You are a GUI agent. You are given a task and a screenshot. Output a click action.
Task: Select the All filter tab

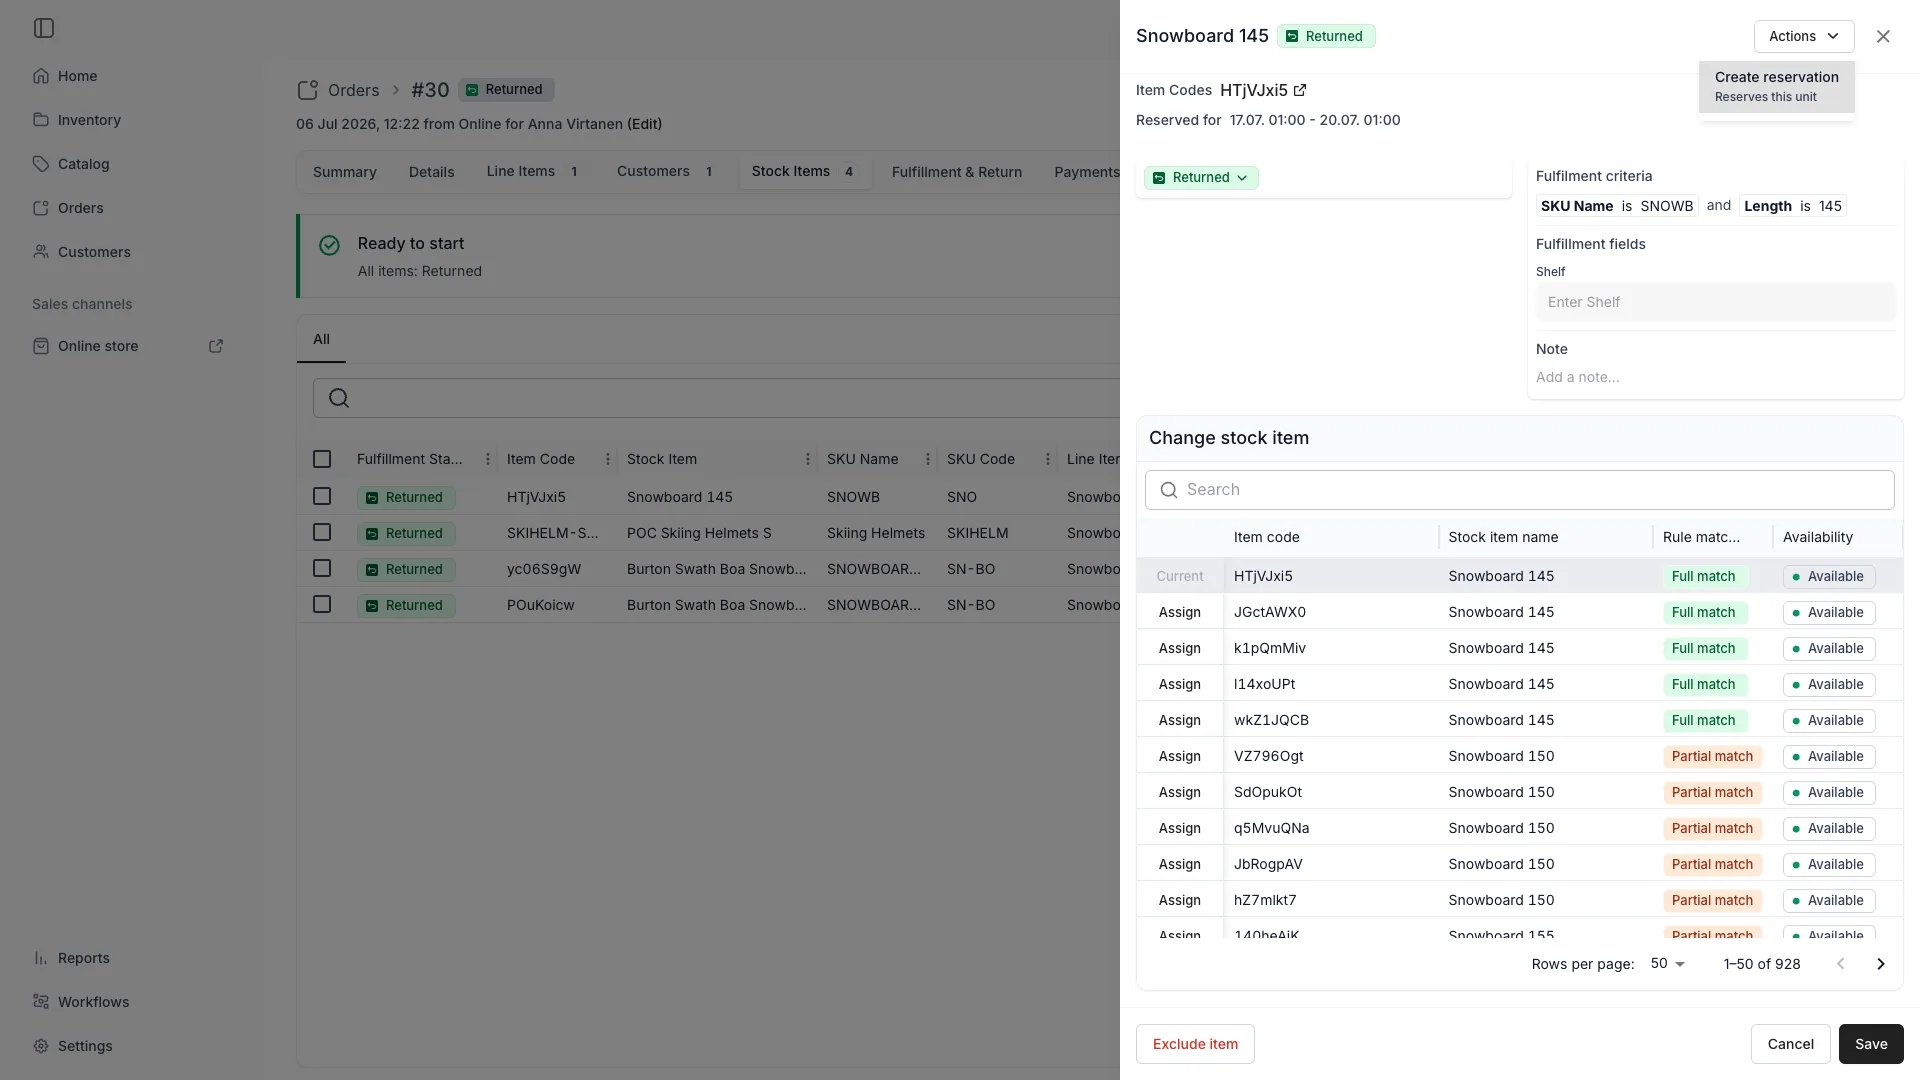321,340
